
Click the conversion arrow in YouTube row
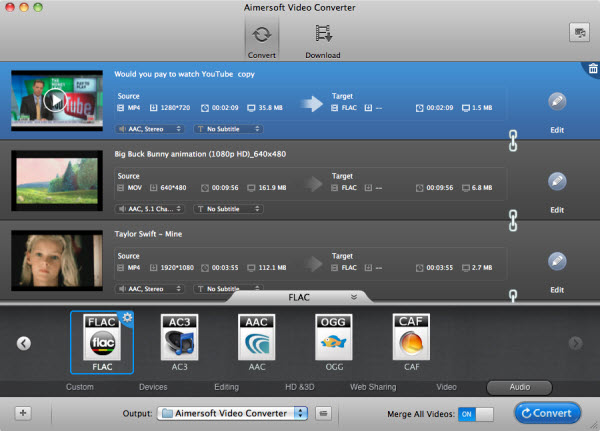coord(312,104)
